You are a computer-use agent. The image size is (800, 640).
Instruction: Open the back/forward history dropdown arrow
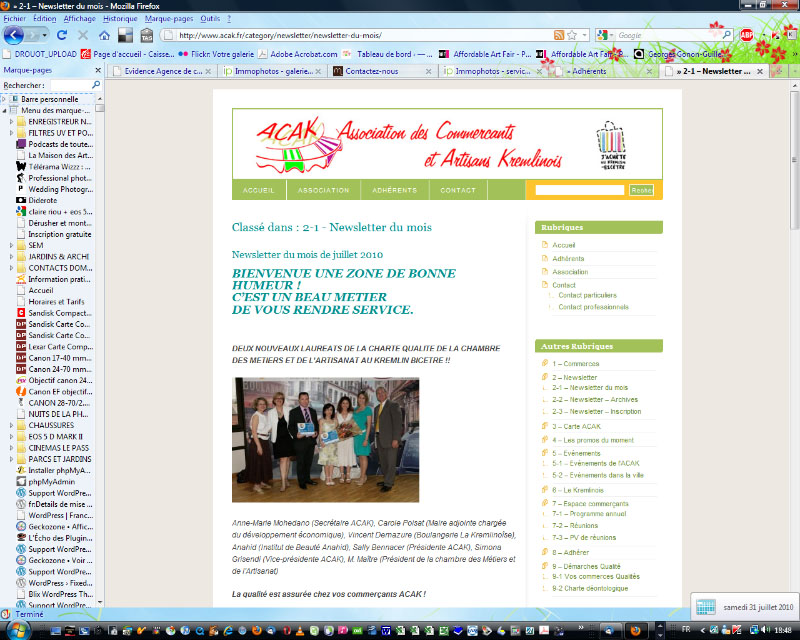coord(45,35)
